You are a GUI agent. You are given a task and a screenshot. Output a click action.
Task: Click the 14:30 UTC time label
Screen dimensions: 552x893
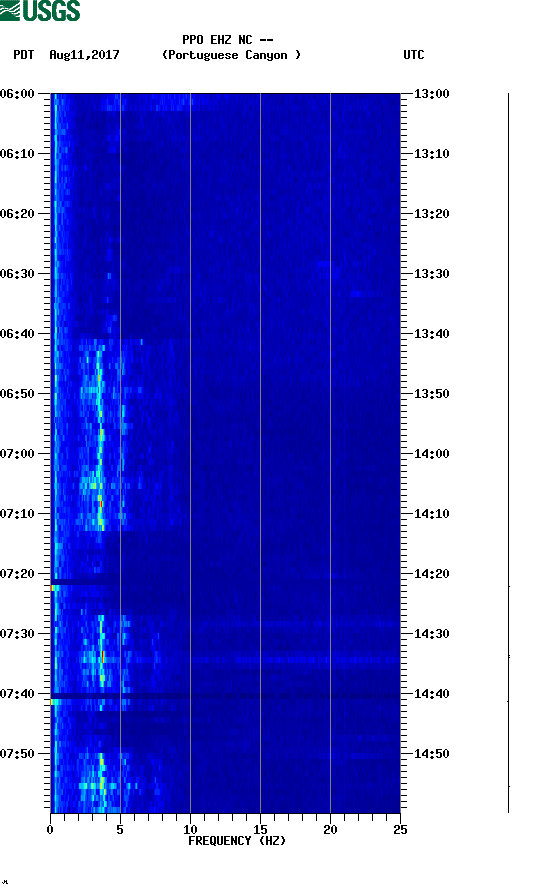pyautogui.click(x=431, y=633)
